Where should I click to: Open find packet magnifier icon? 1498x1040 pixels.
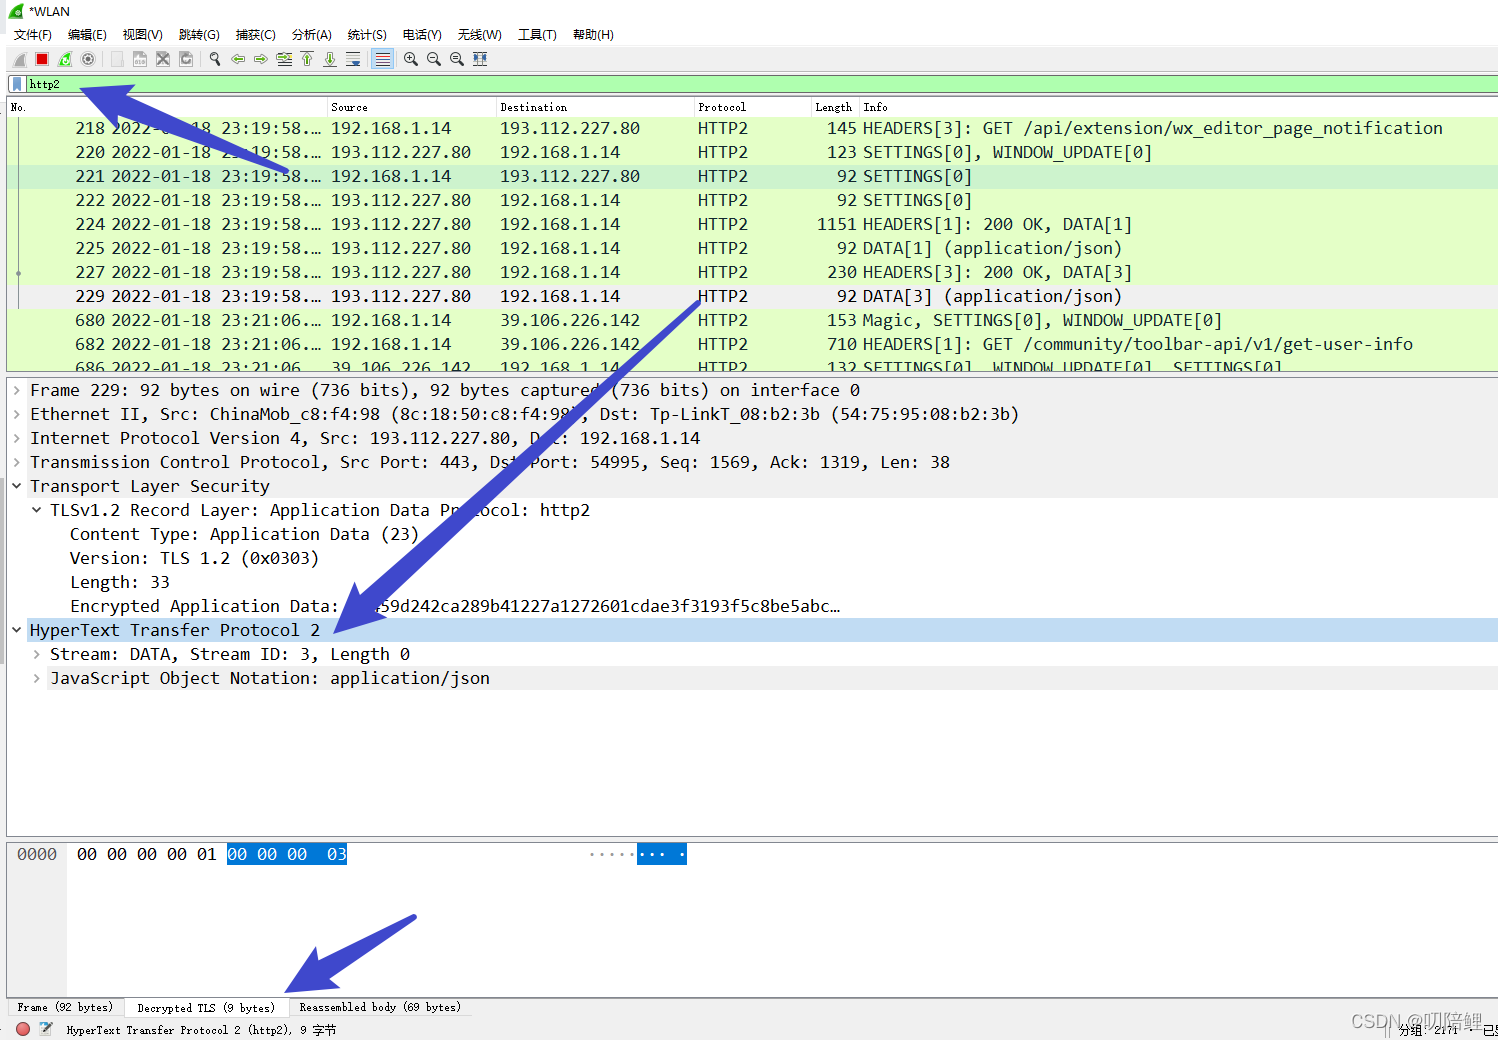pyautogui.click(x=215, y=59)
